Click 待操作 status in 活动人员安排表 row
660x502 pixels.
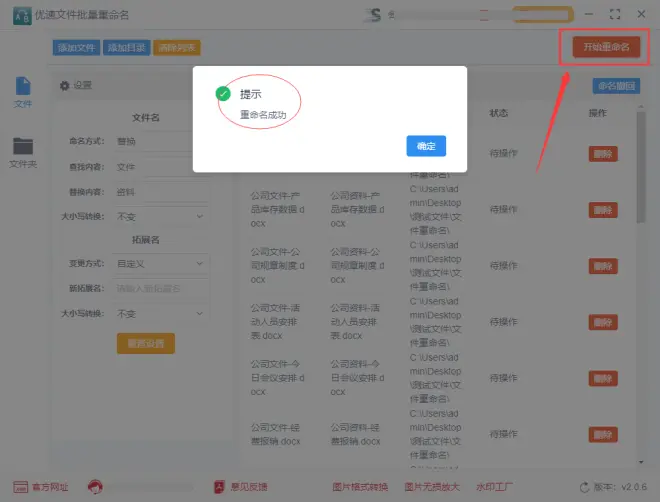503,322
